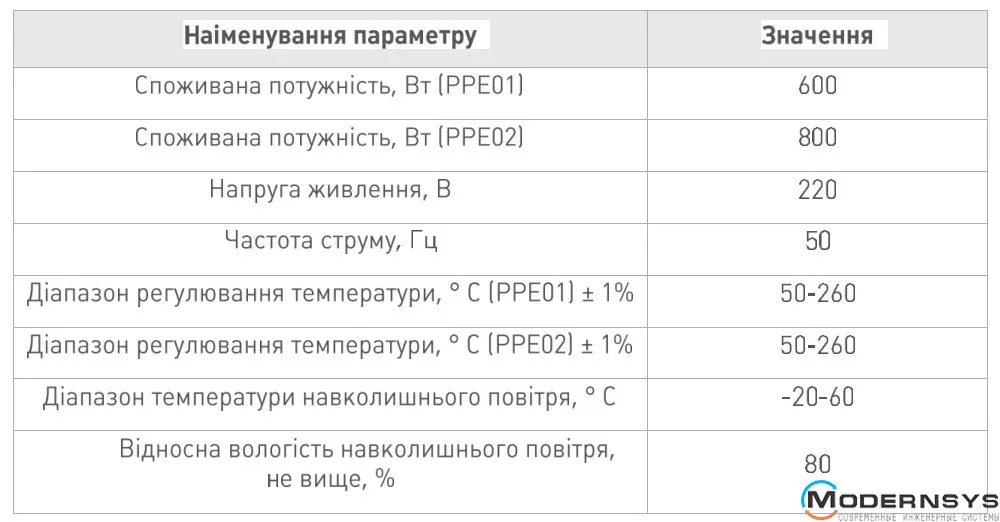Select the PPE01 temperature regulation range label

coord(330,293)
